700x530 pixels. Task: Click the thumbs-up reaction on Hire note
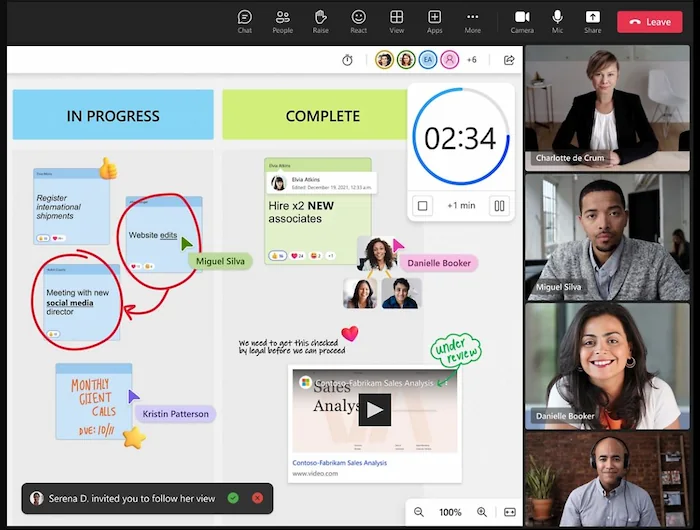click(x=277, y=256)
